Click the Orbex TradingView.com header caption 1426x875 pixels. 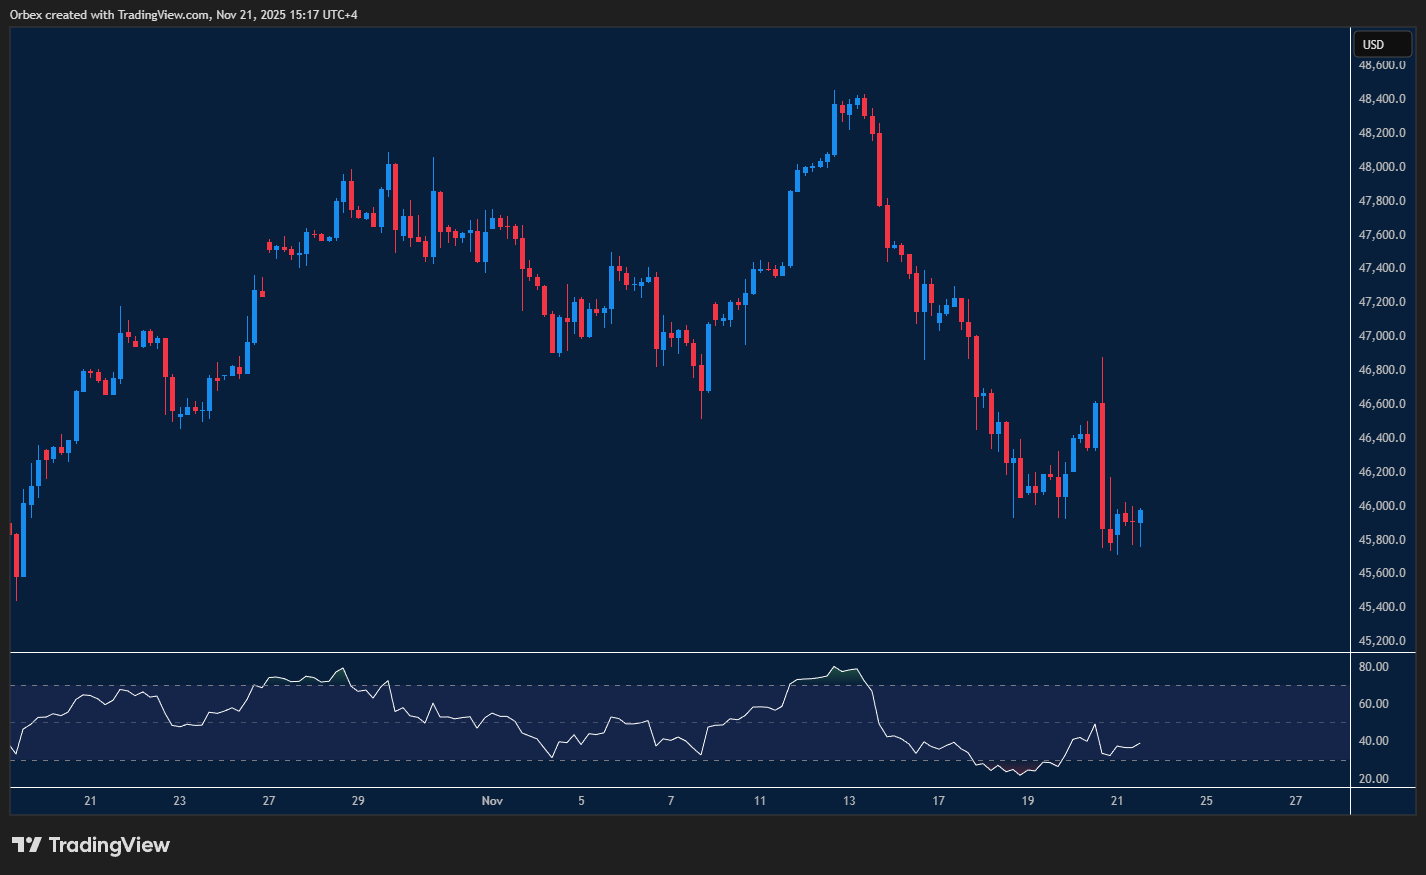tap(184, 14)
